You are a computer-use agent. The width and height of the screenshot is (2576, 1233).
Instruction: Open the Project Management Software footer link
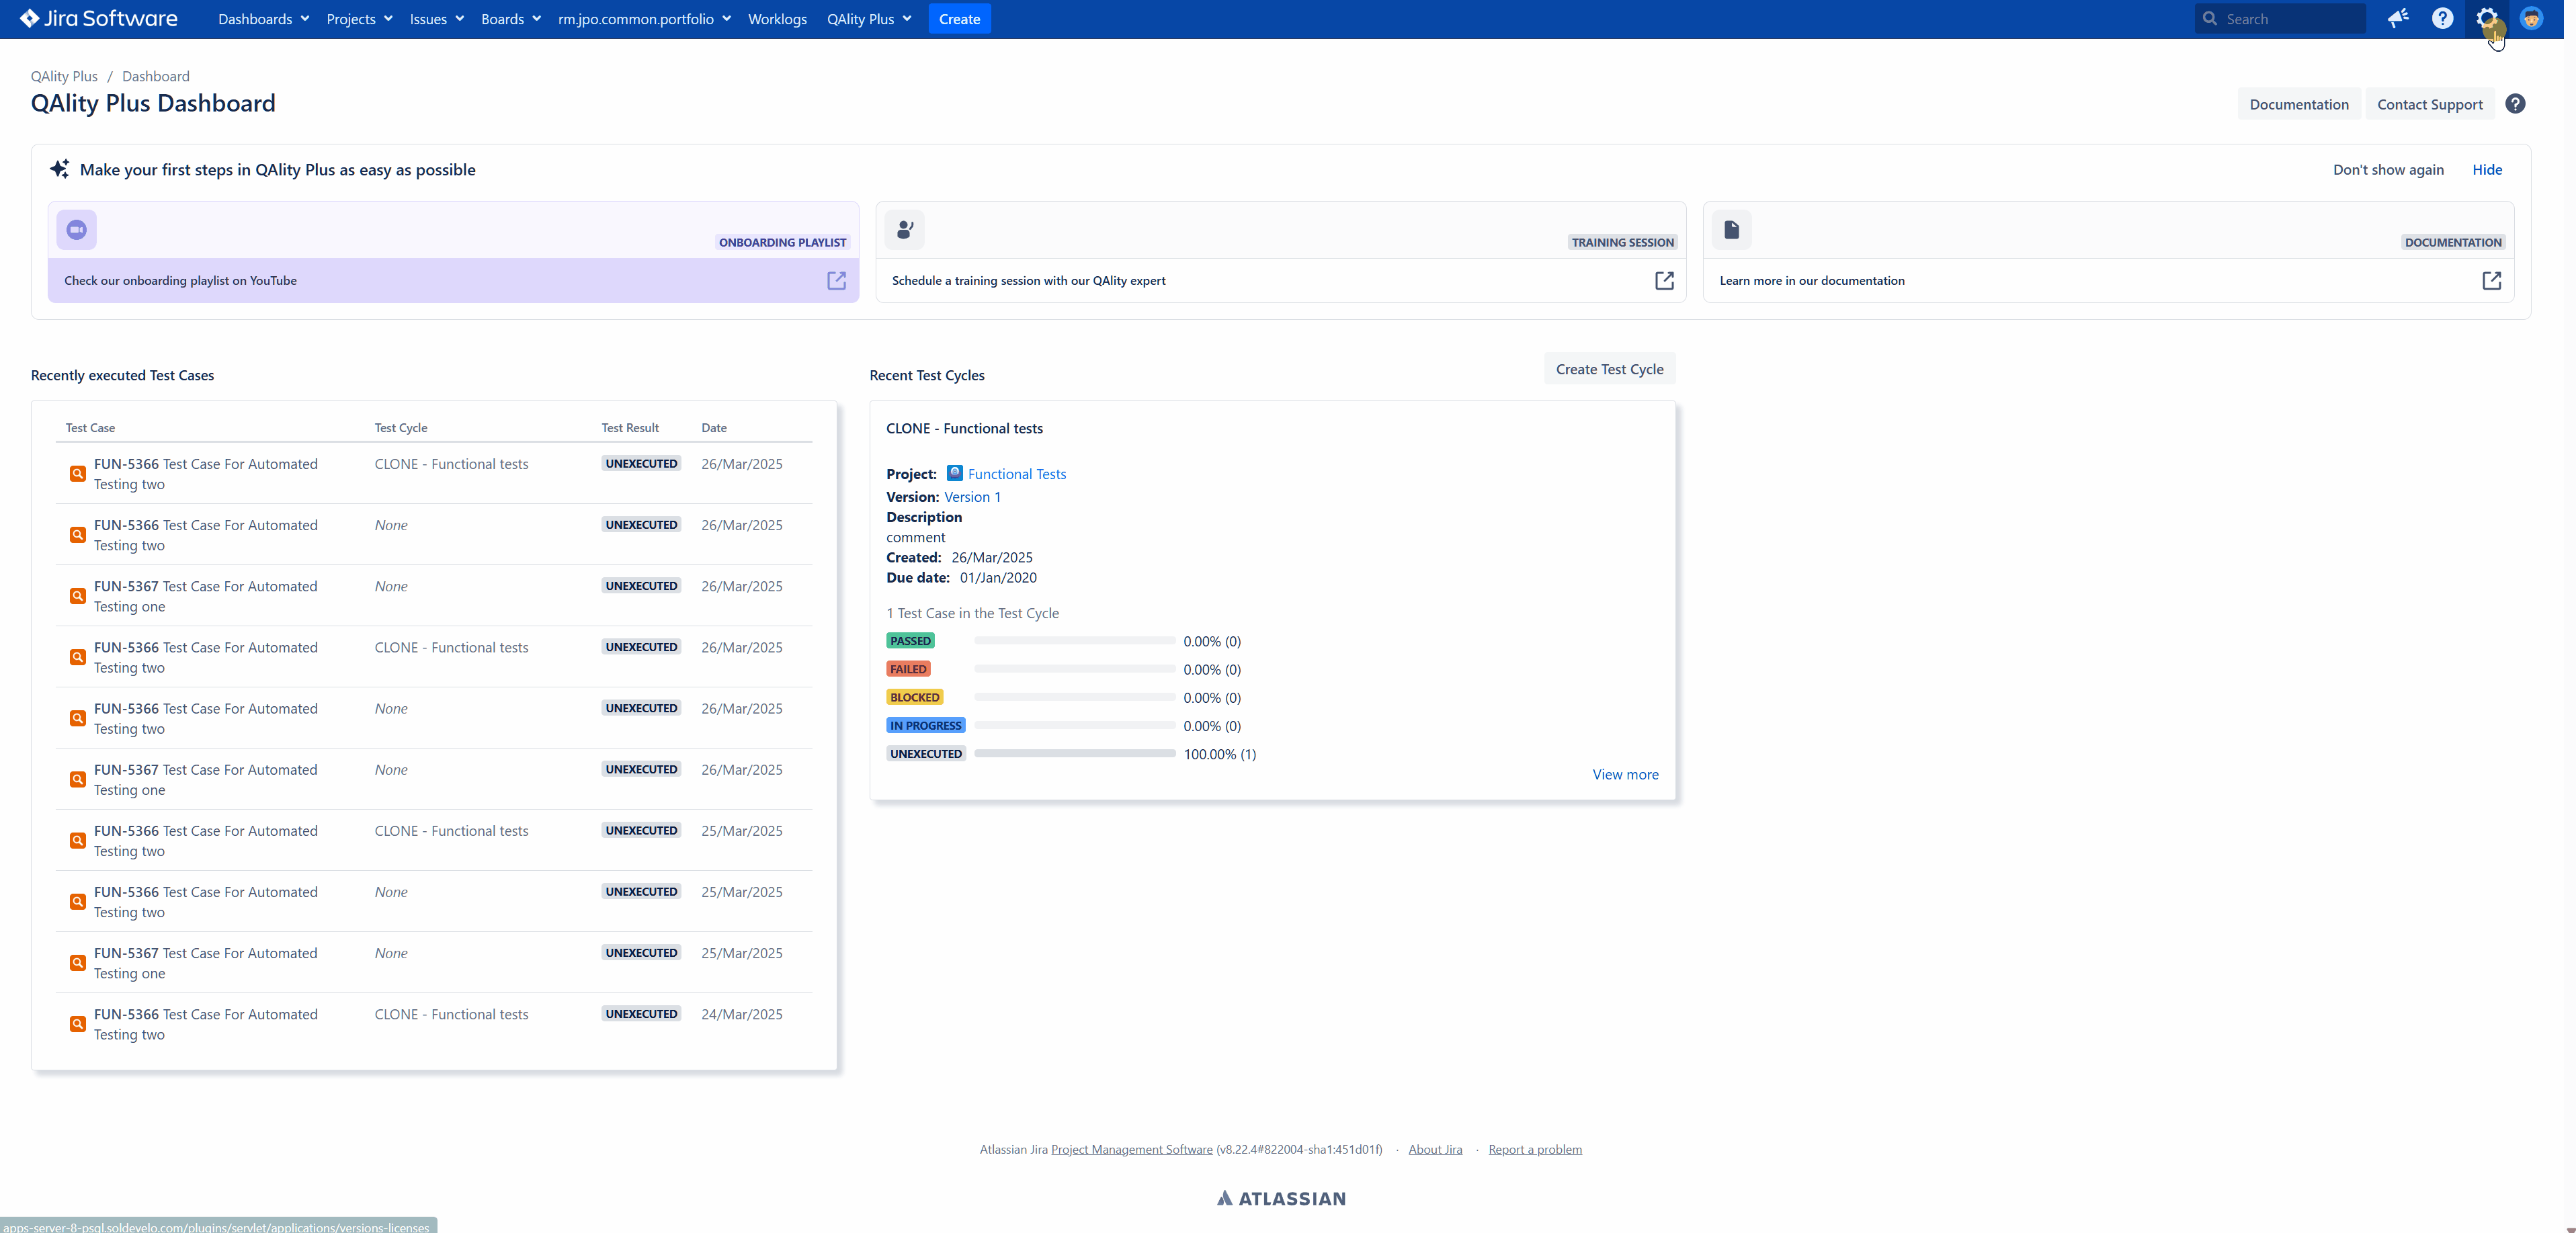tap(1132, 1150)
